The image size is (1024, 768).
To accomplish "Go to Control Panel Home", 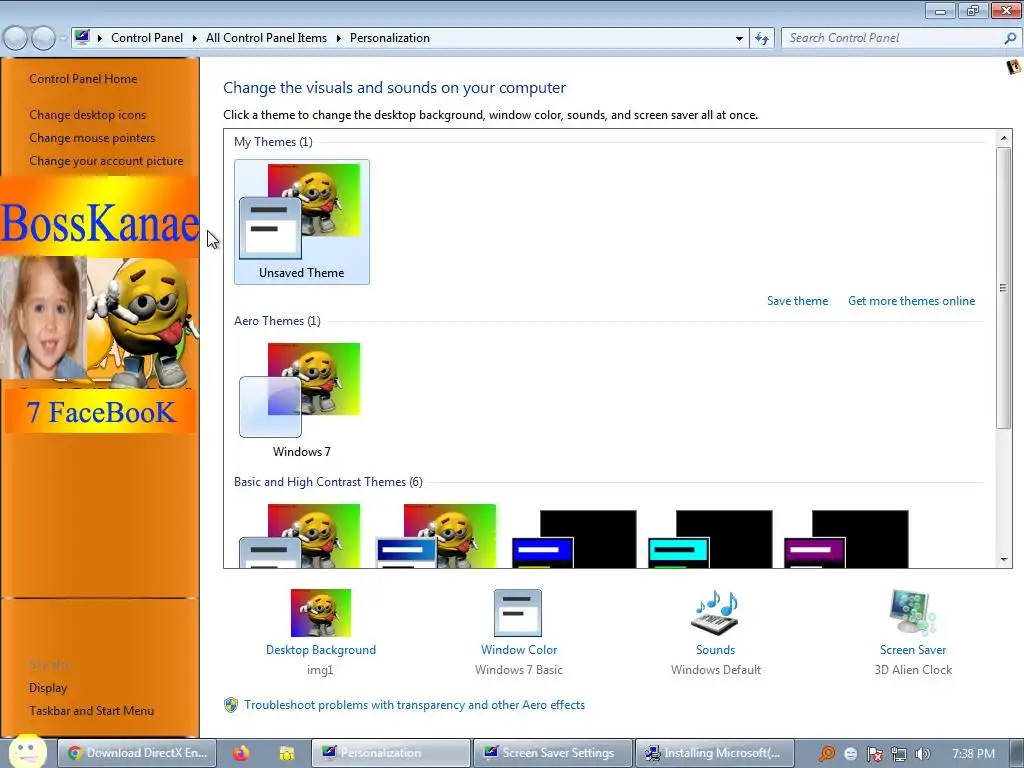I will click(x=83, y=79).
